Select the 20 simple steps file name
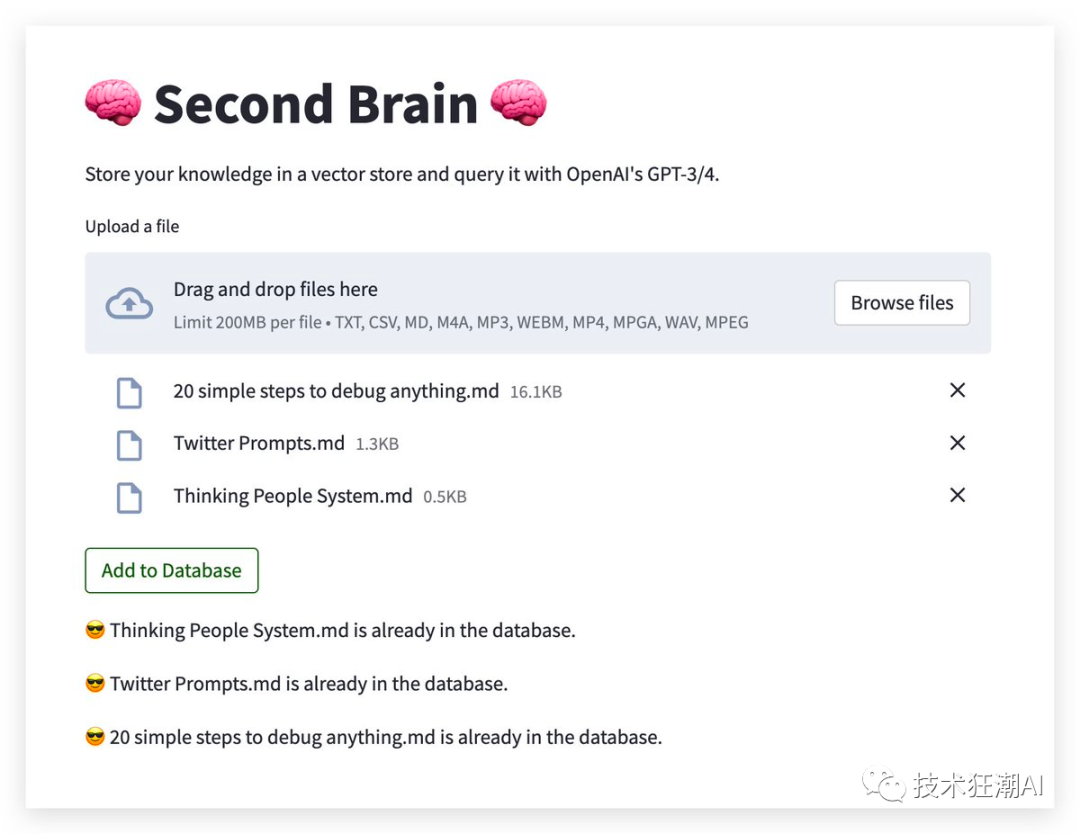The image size is (1080, 834). pyautogui.click(x=336, y=391)
